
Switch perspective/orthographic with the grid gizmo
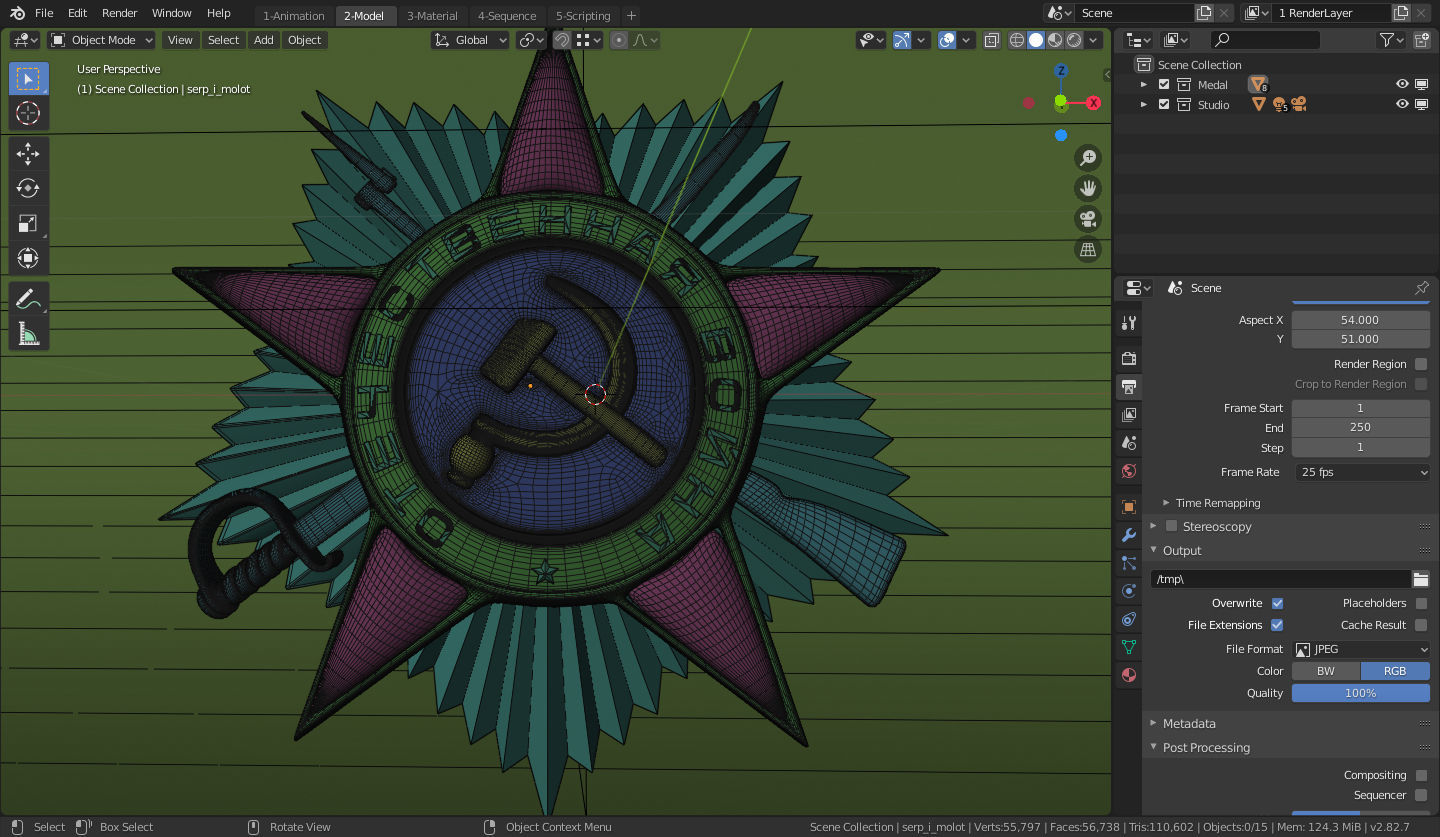click(x=1088, y=250)
